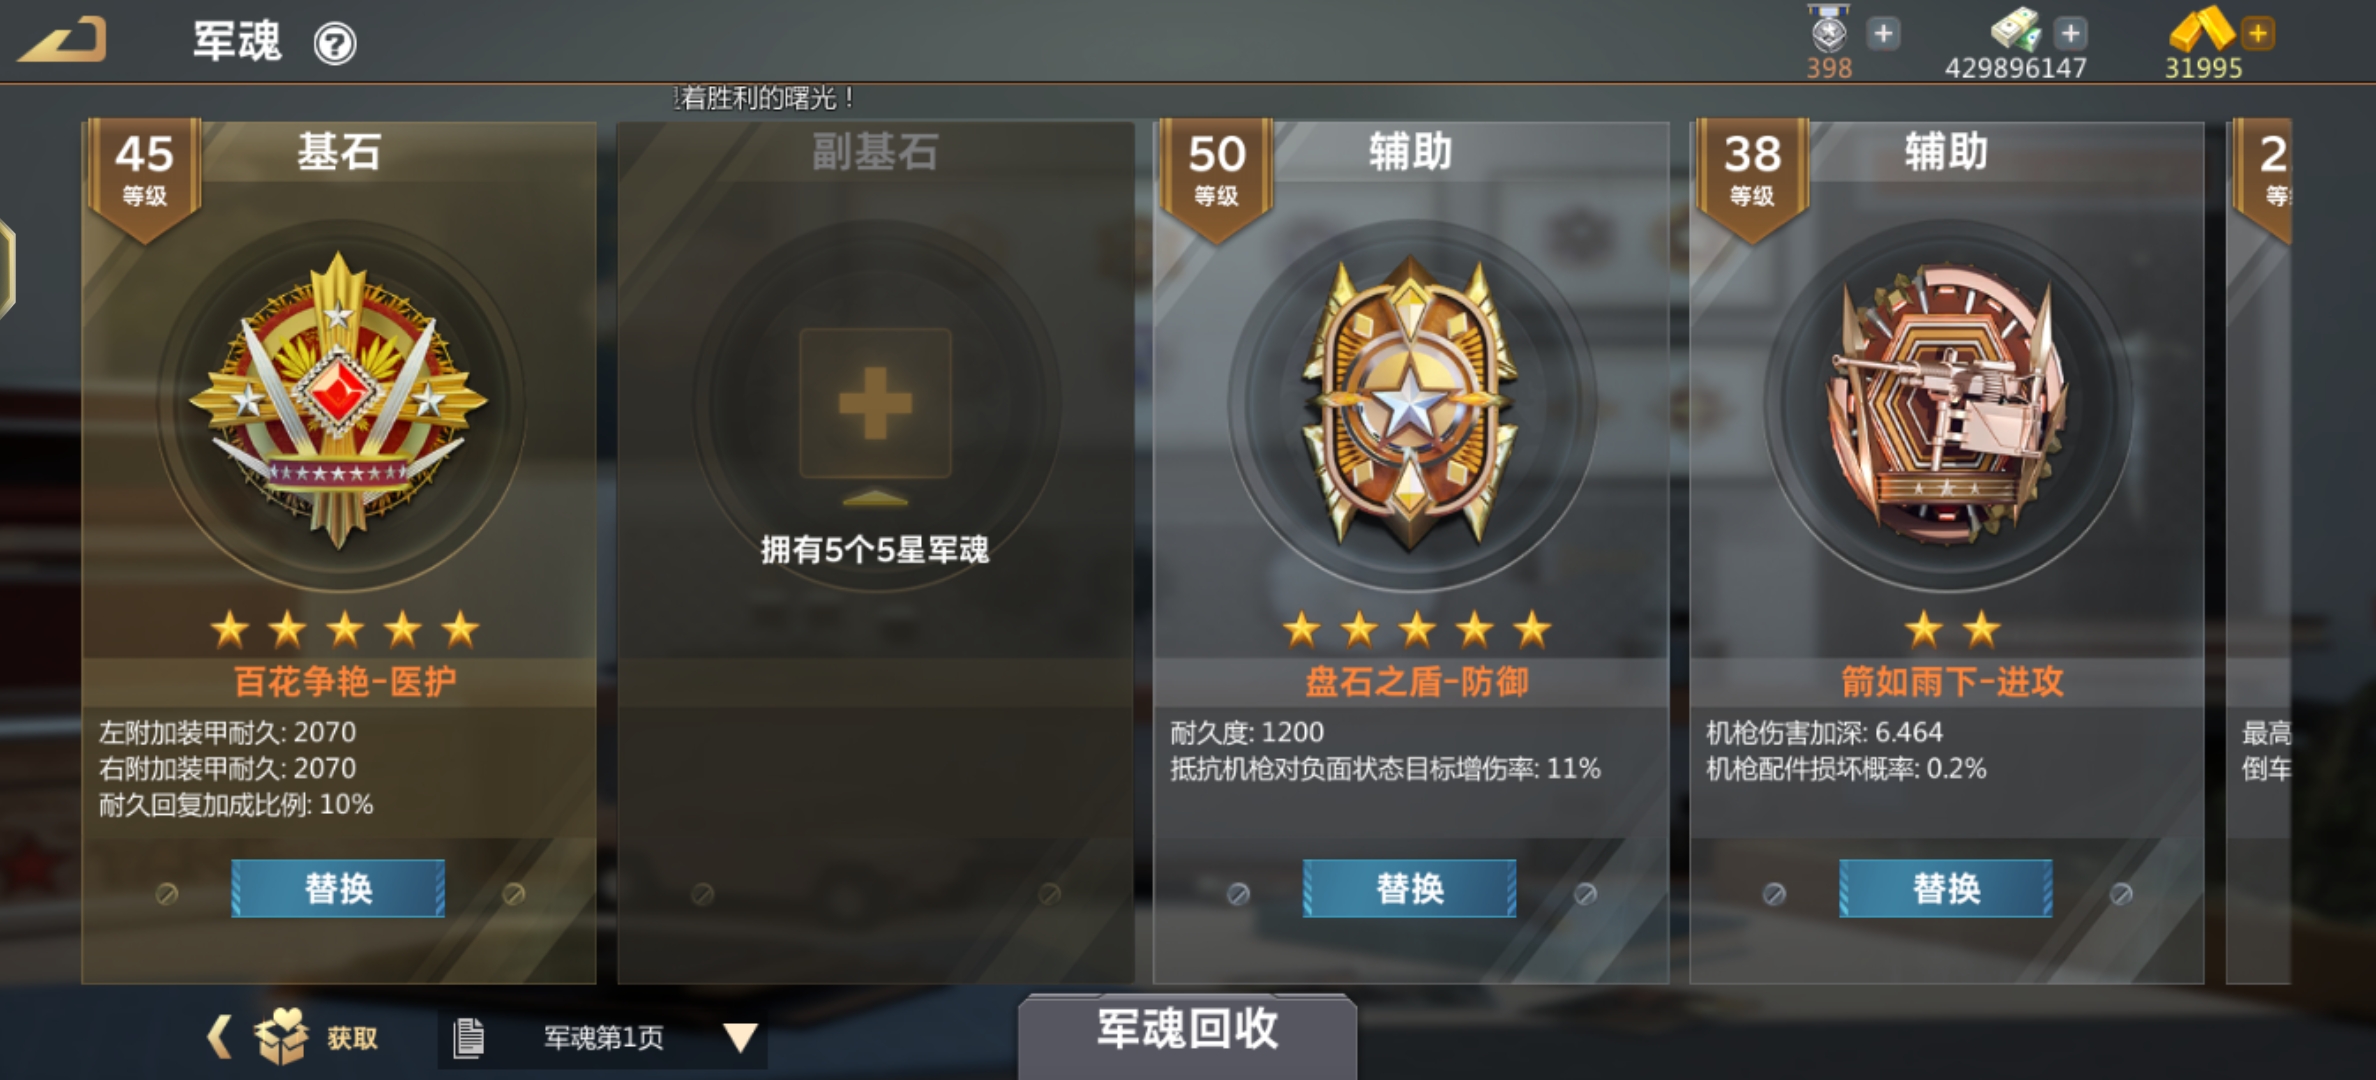
Task: Open the 军魂回收 tab
Action: tap(1187, 1030)
